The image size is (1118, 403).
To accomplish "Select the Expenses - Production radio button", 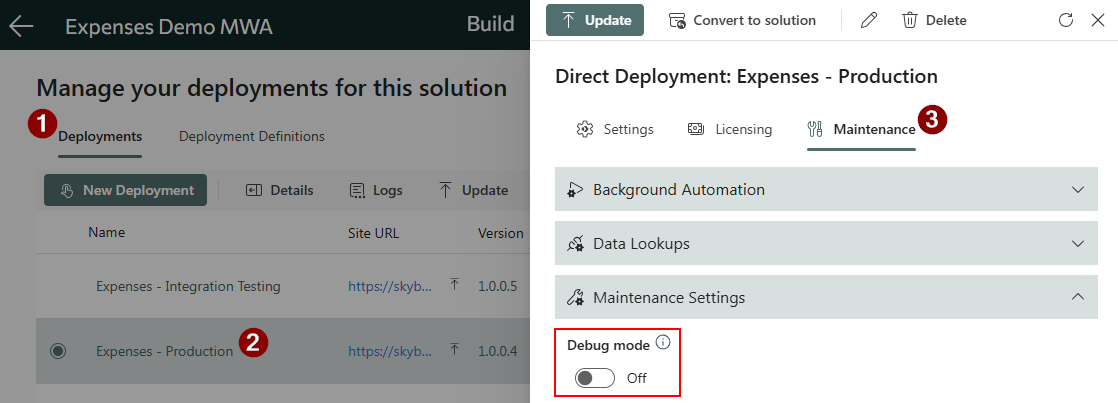I will [58, 351].
